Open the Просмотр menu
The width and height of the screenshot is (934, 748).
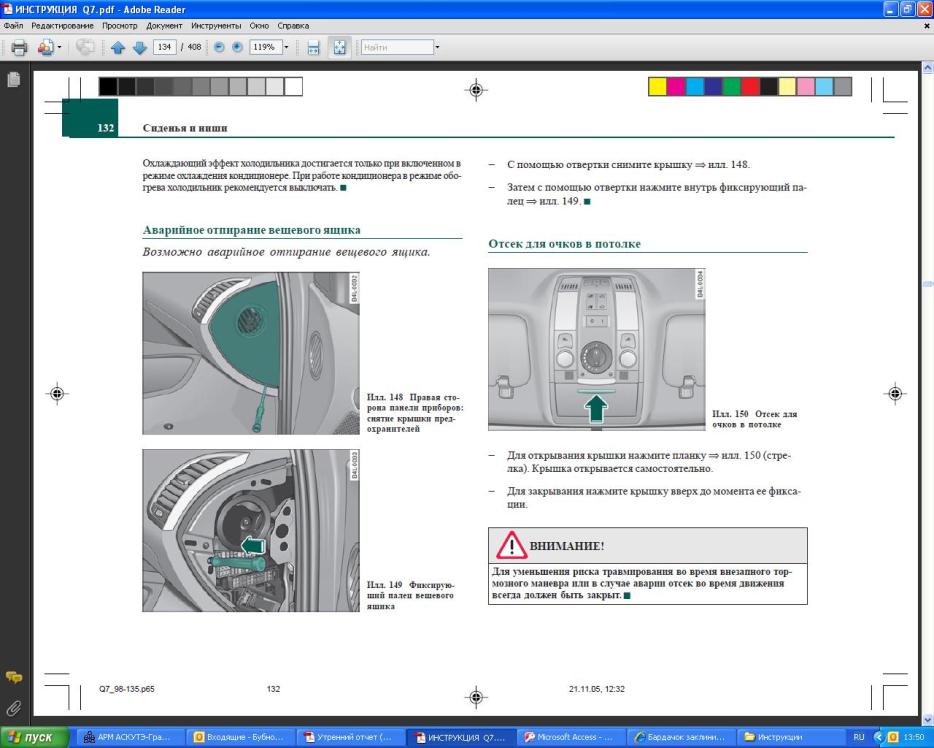click(120, 26)
